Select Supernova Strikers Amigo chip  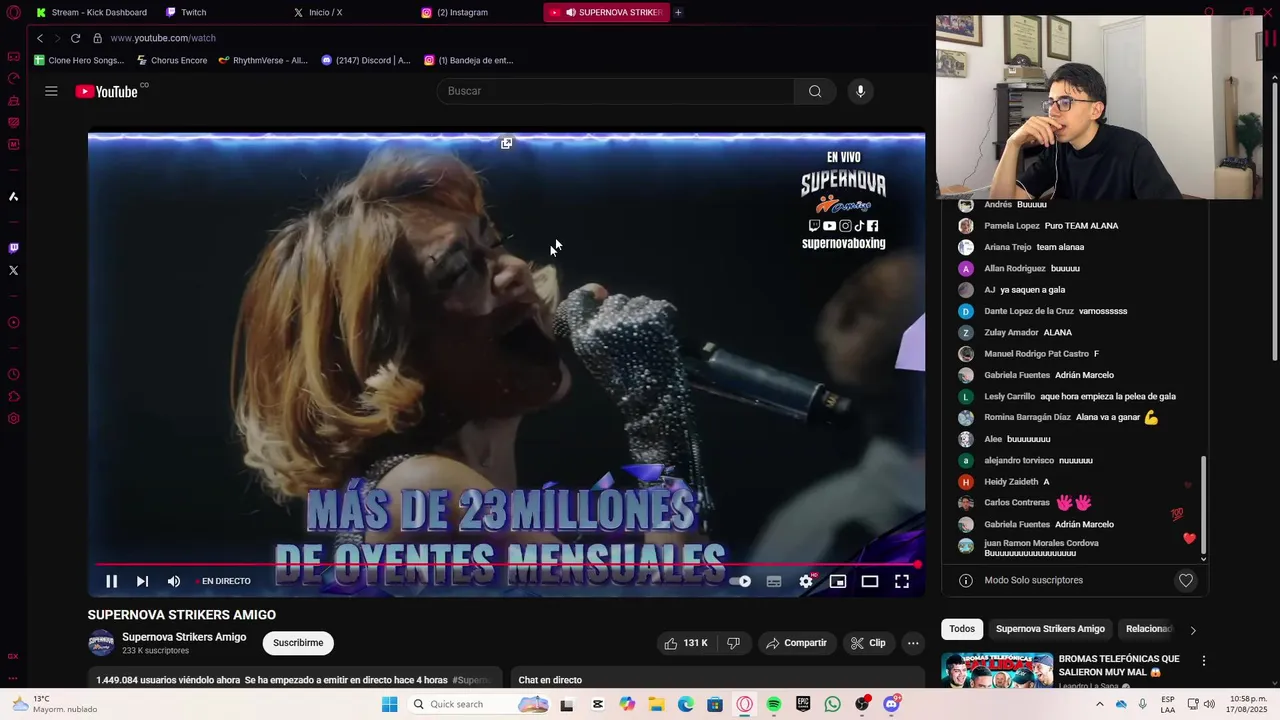pos(1050,629)
